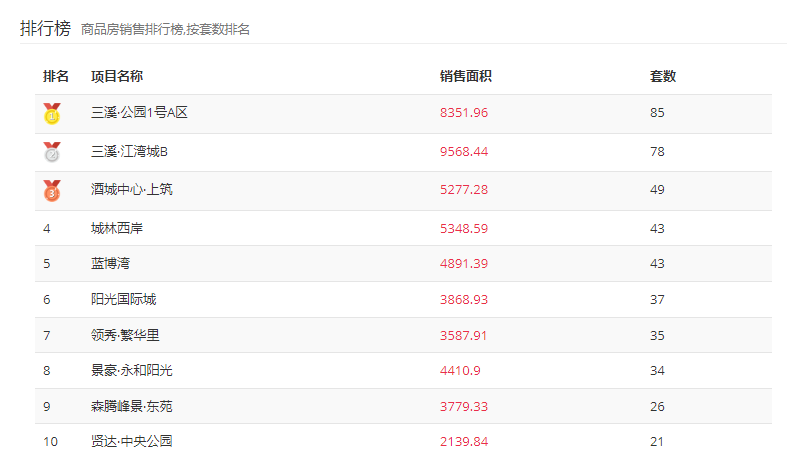Select project name 酒城中心·上筑
The width and height of the screenshot is (790, 476).
(131, 189)
